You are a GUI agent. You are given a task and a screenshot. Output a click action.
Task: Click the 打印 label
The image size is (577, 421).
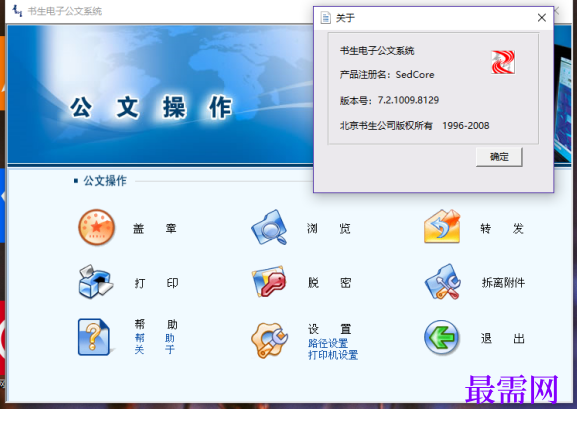(x=156, y=283)
